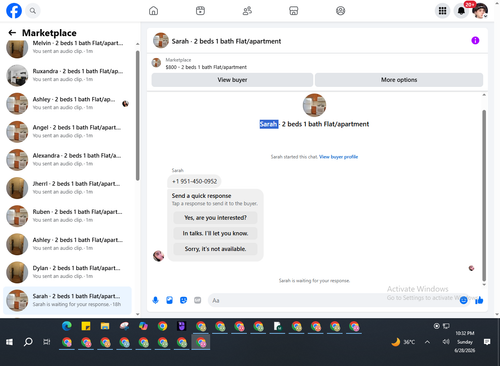Click the chat scrollbar down arrow

(484, 285)
